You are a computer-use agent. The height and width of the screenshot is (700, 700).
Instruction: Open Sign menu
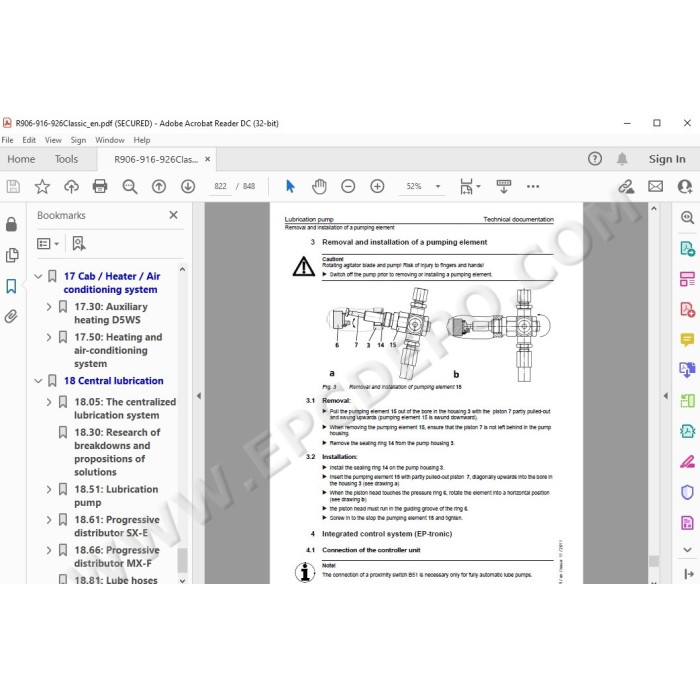[x=78, y=140]
